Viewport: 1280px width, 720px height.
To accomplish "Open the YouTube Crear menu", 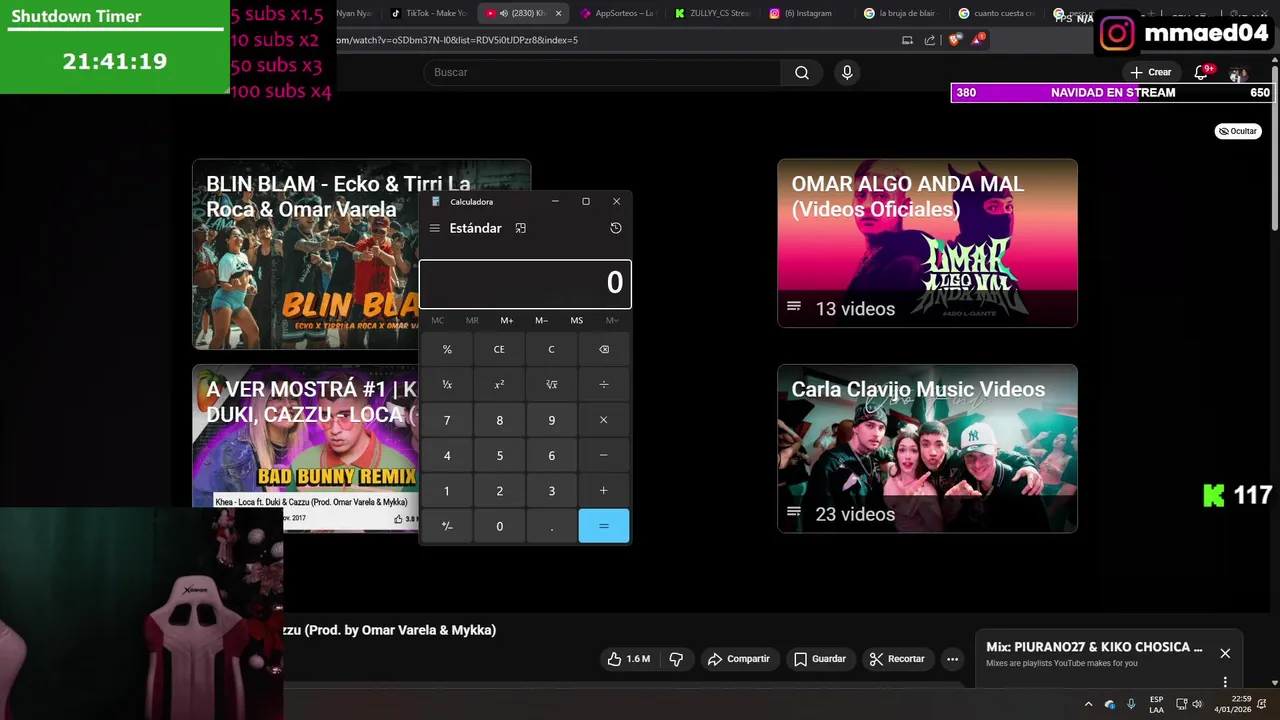I will [1150, 72].
